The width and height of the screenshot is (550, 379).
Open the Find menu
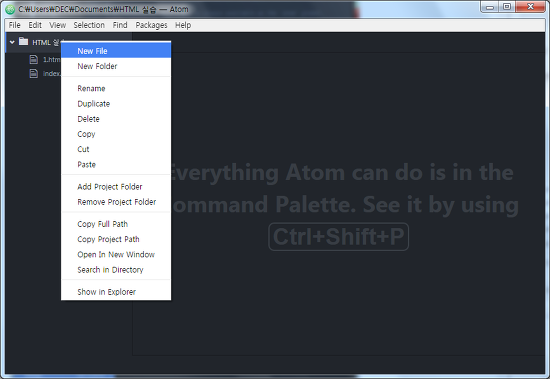pos(120,25)
